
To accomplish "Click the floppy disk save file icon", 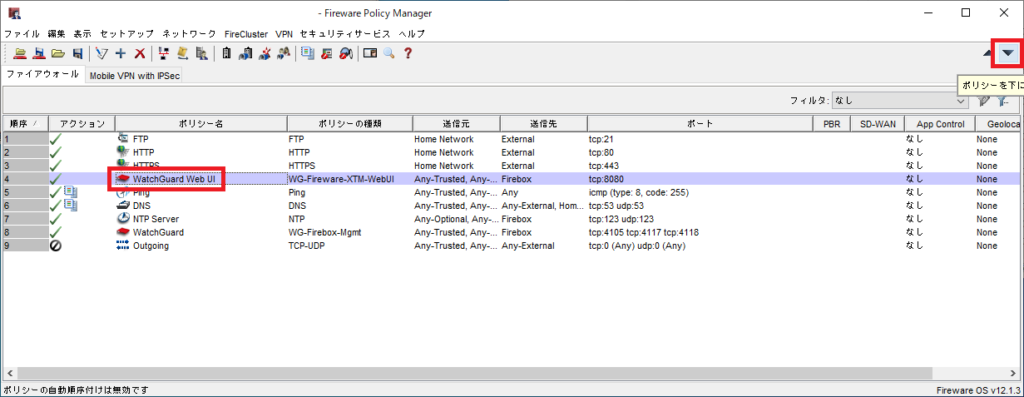I will (78, 54).
